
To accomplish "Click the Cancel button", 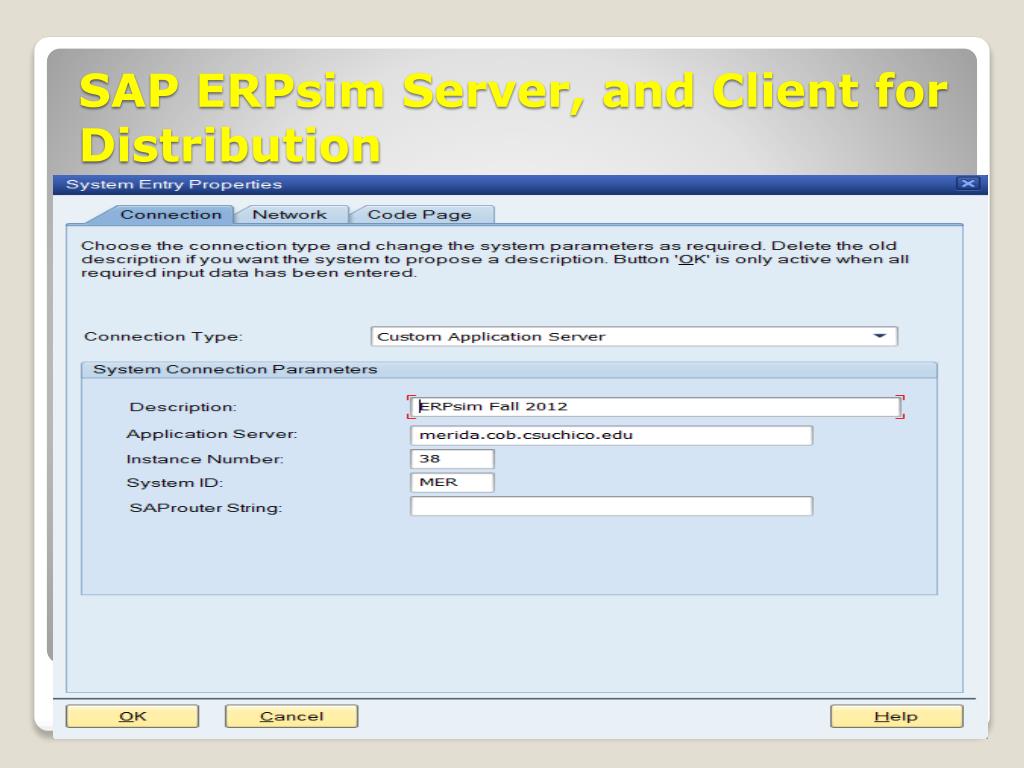I will click(291, 716).
